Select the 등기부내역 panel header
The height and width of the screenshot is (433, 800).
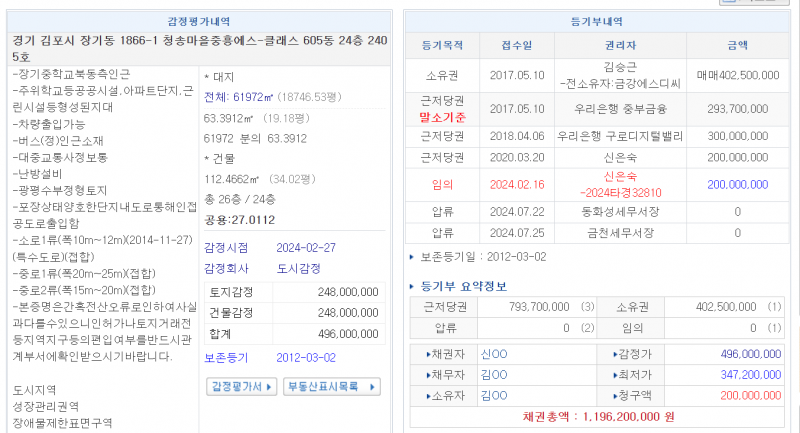click(x=600, y=21)
